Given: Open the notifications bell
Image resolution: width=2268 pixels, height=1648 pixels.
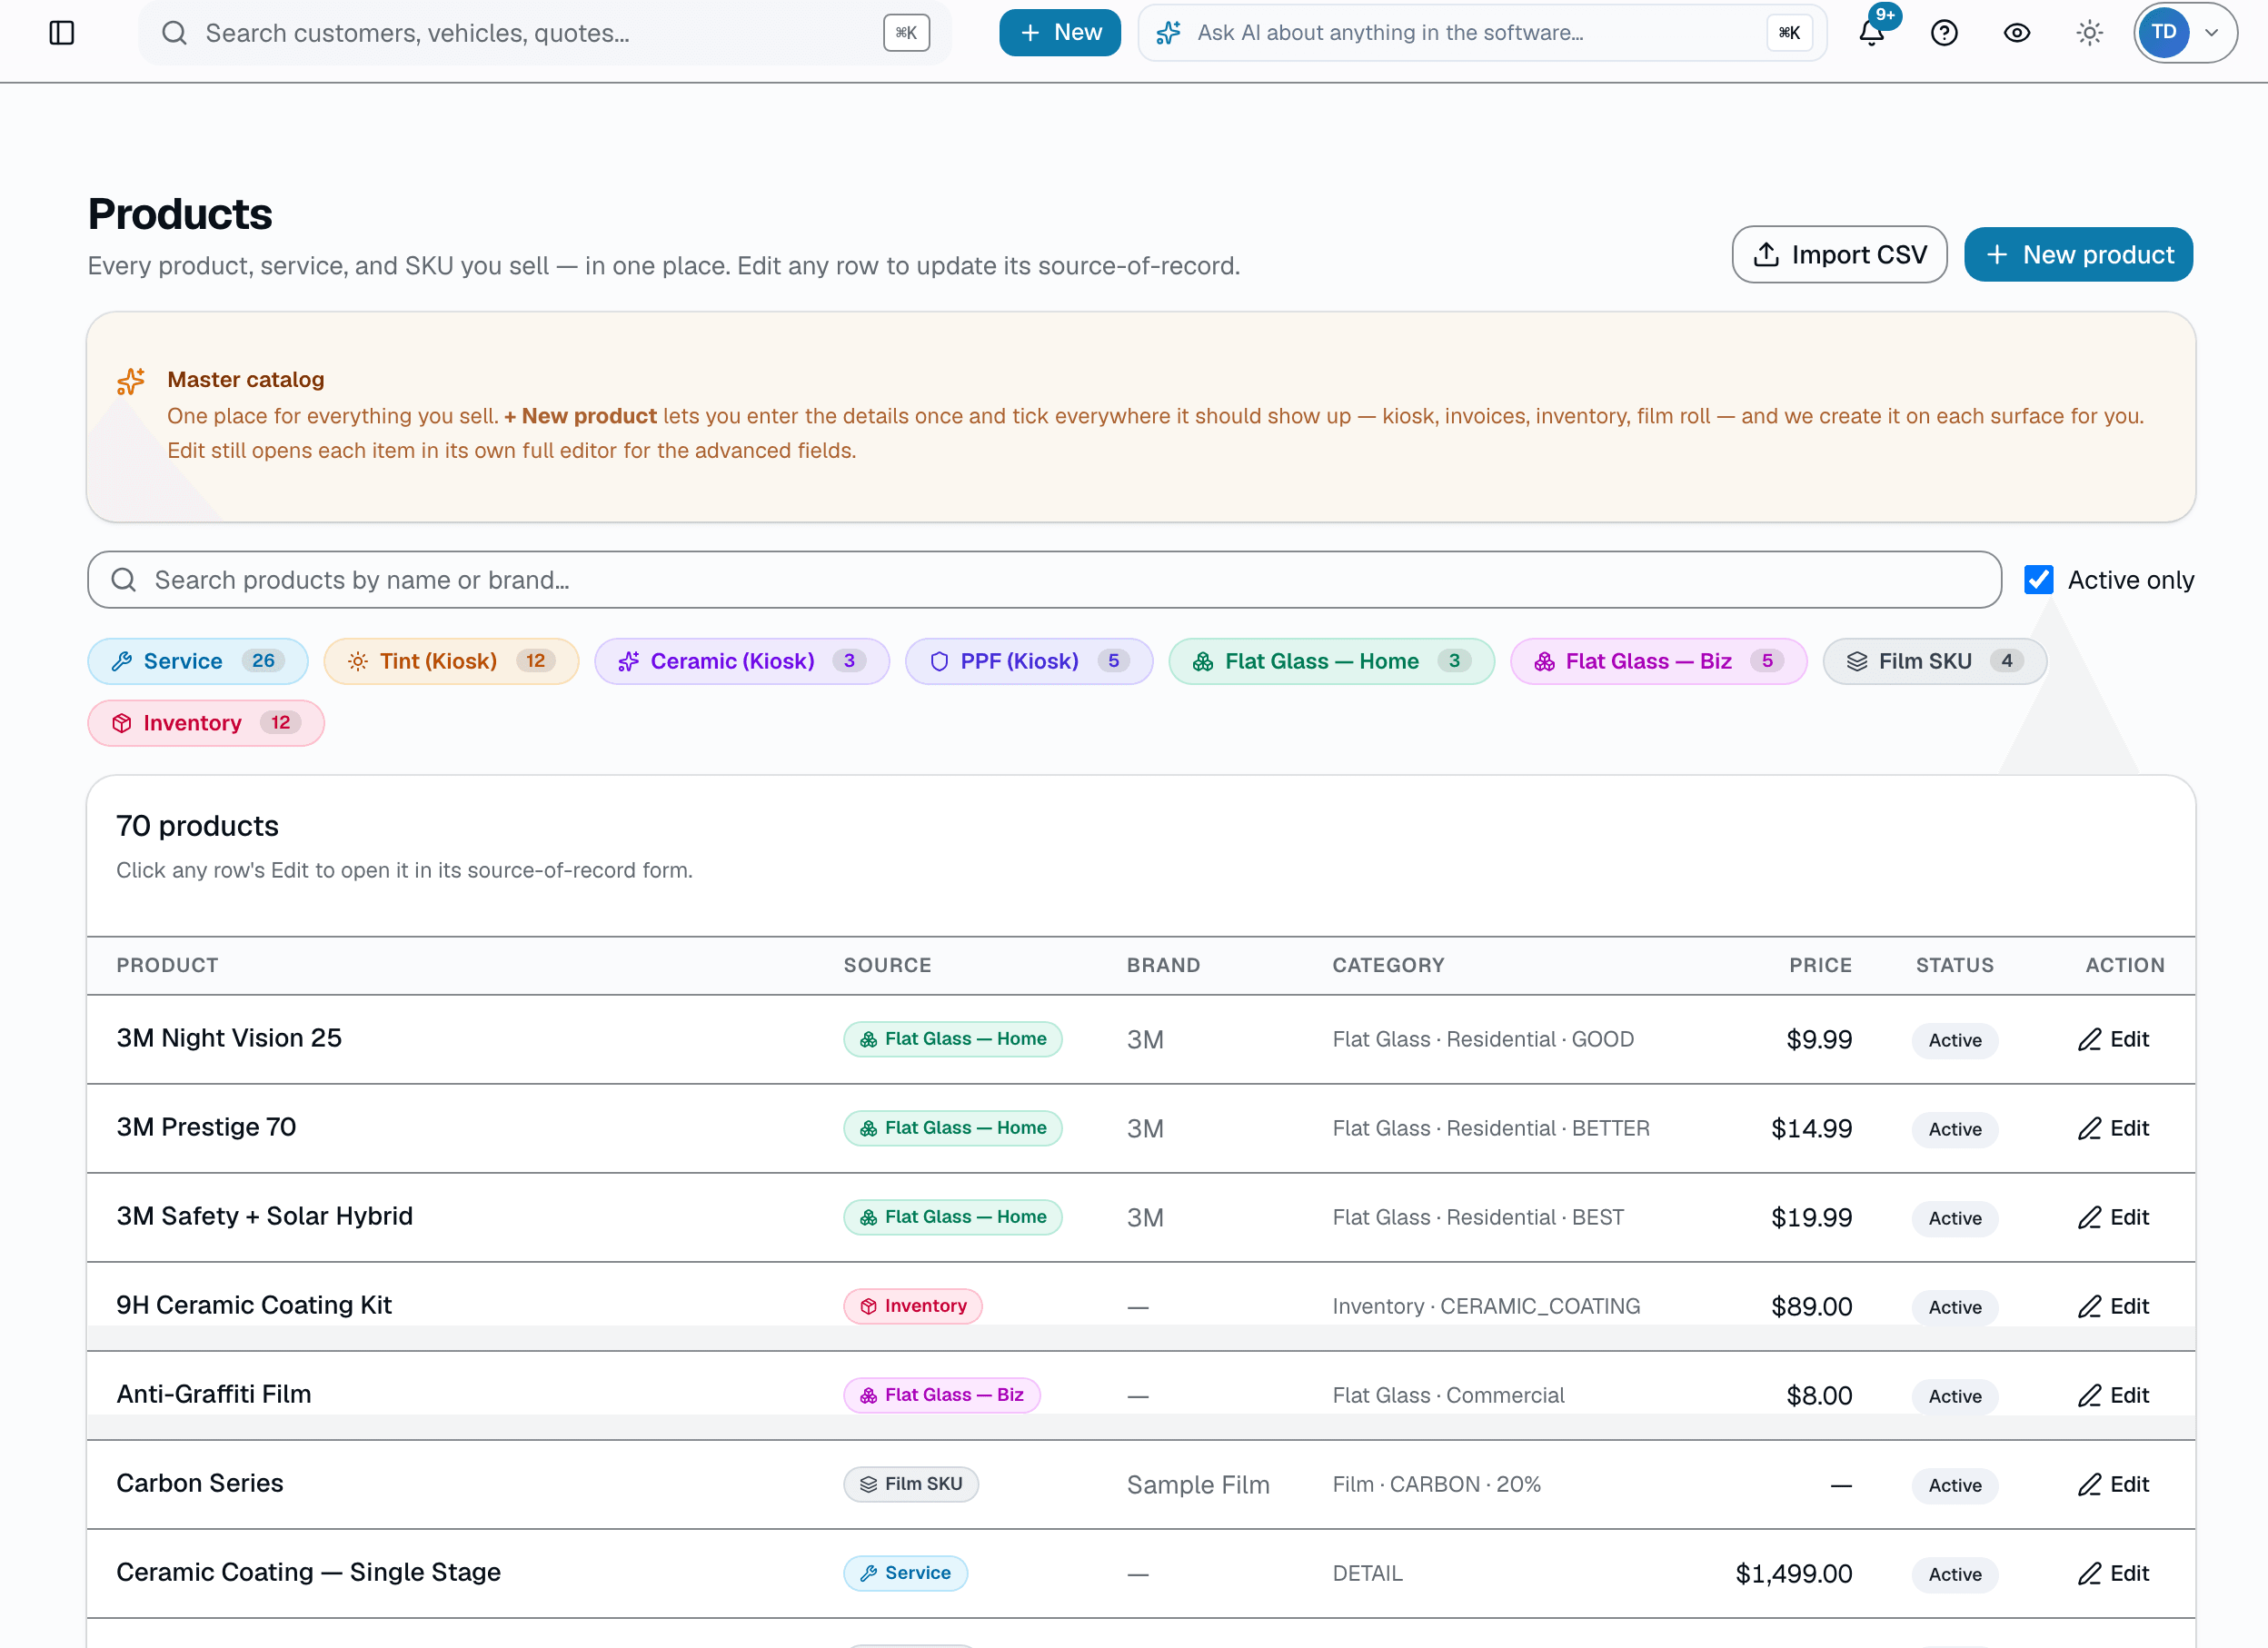Looking at the screenshot, I should pyautogui.click(x=1871, y=33).
